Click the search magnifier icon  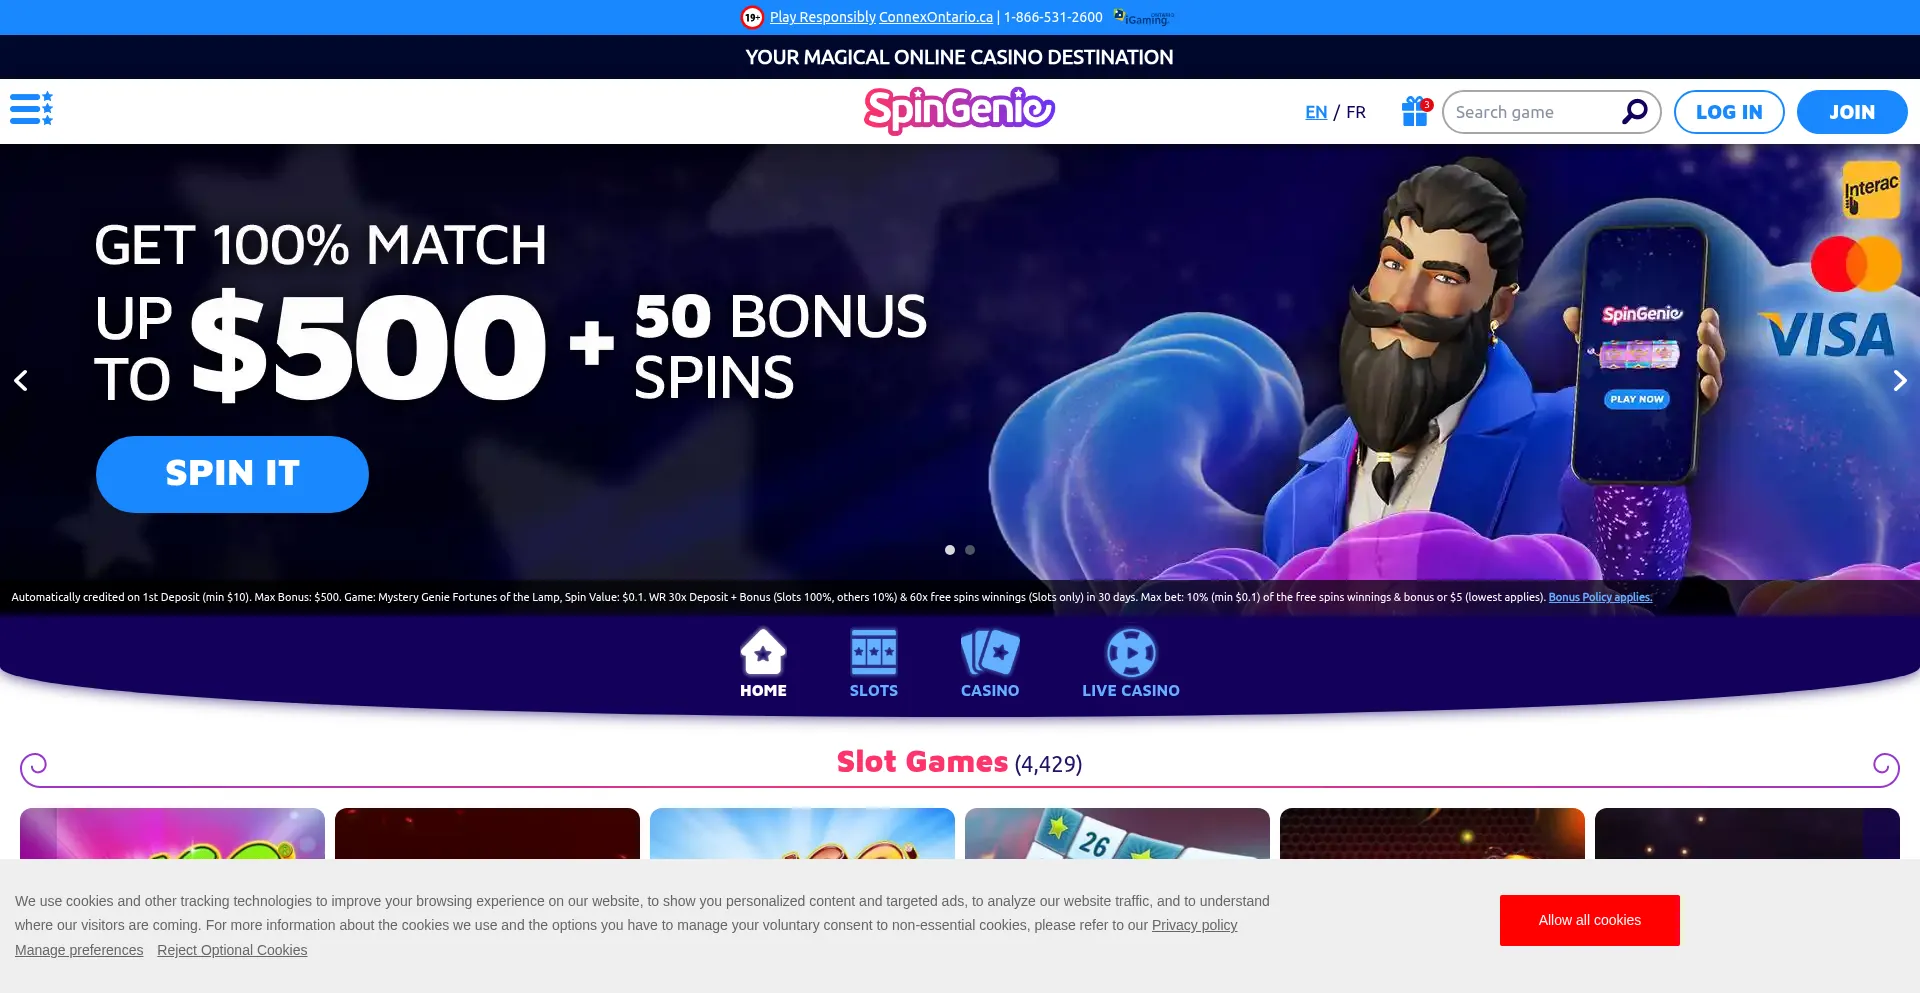pos(1634,111)
